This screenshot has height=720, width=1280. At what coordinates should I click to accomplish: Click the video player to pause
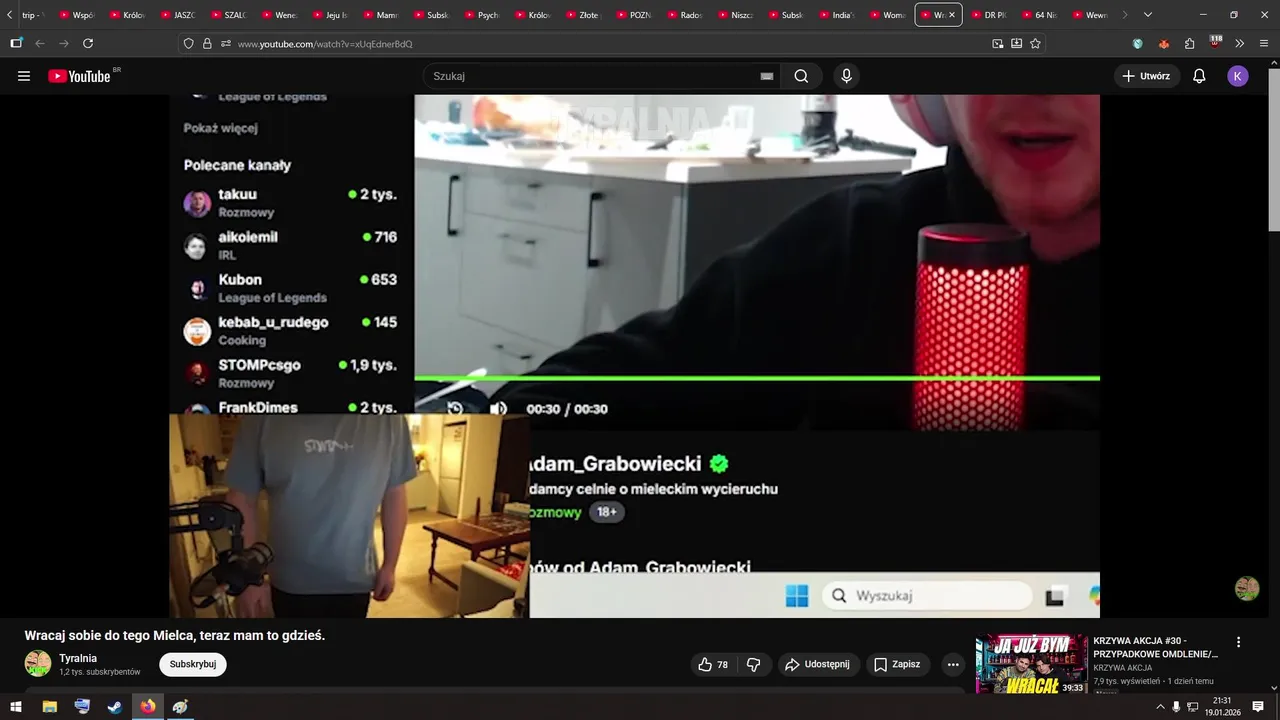click(x=635, y=355)
